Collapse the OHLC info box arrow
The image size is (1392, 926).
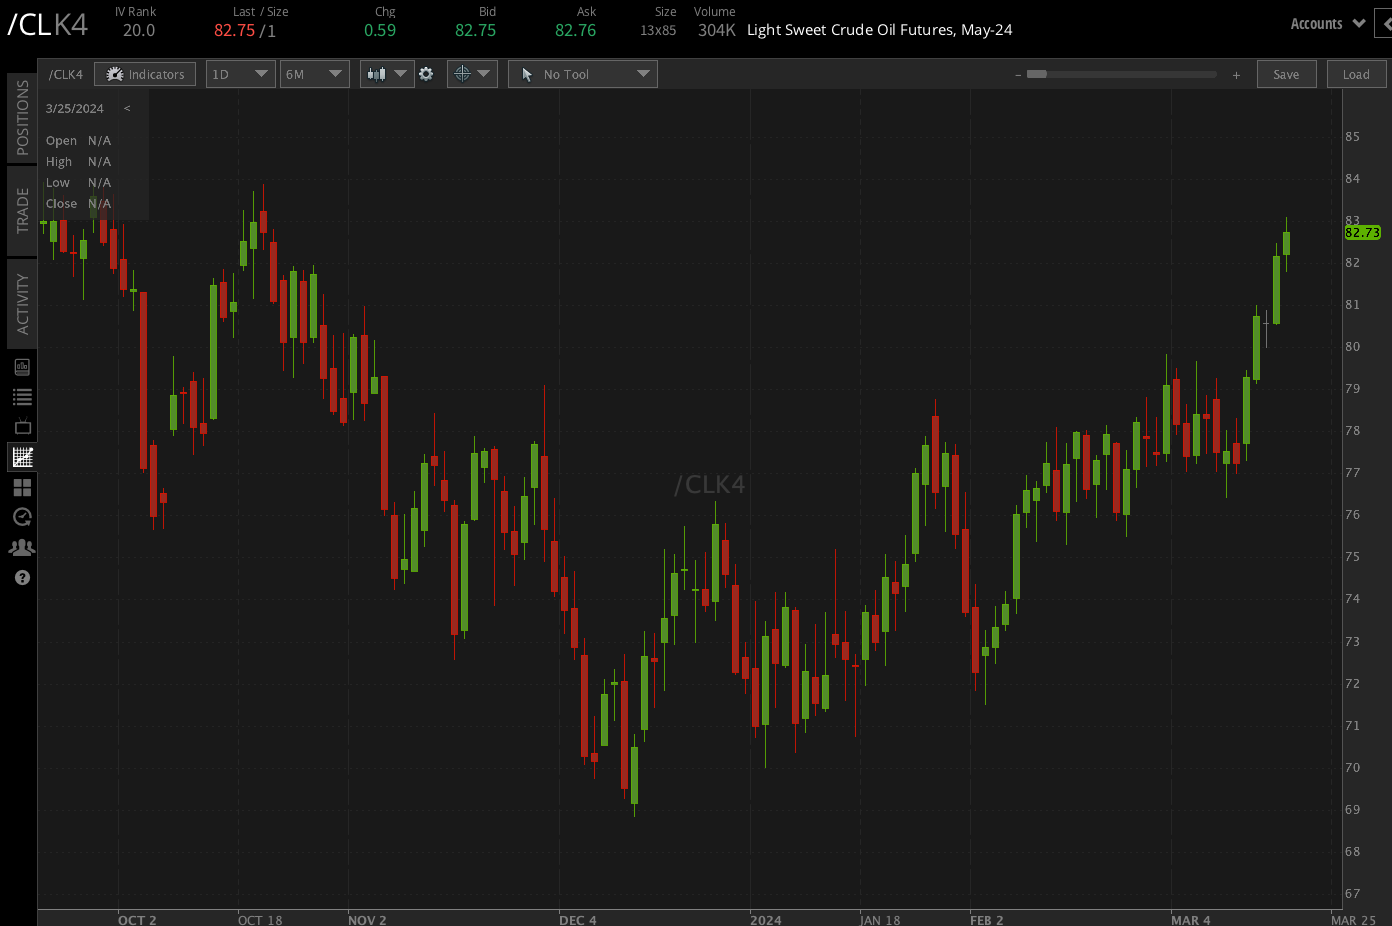[127, 108]
